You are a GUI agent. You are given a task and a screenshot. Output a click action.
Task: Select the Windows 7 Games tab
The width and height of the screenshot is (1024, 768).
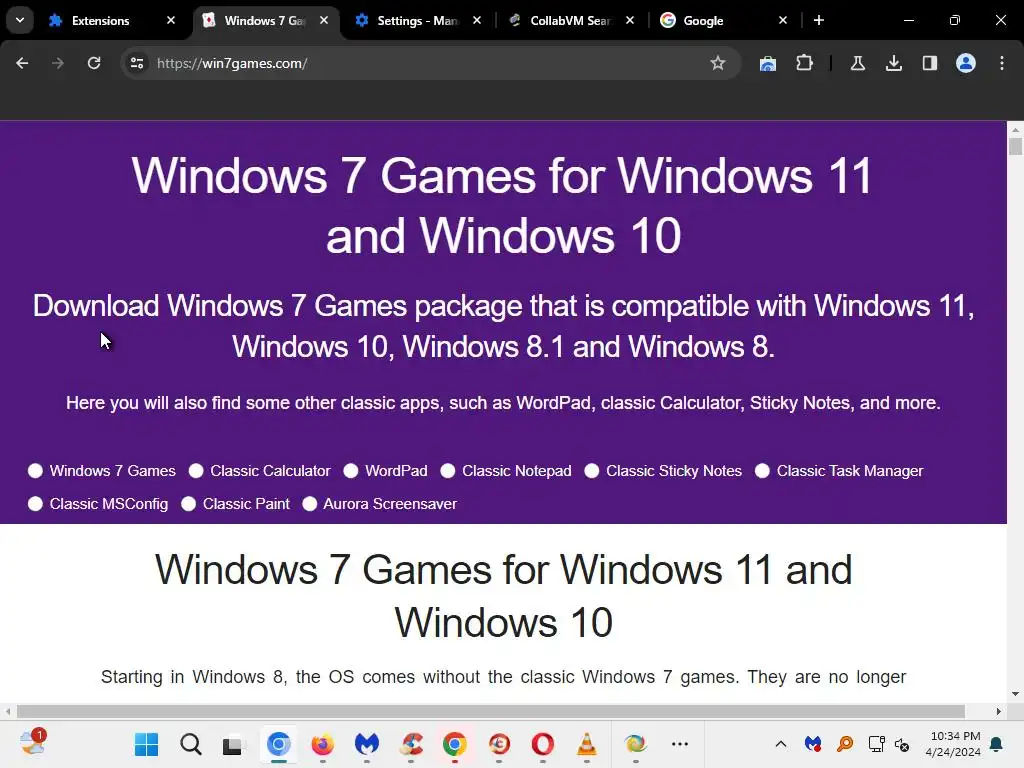tap(264, 21)
